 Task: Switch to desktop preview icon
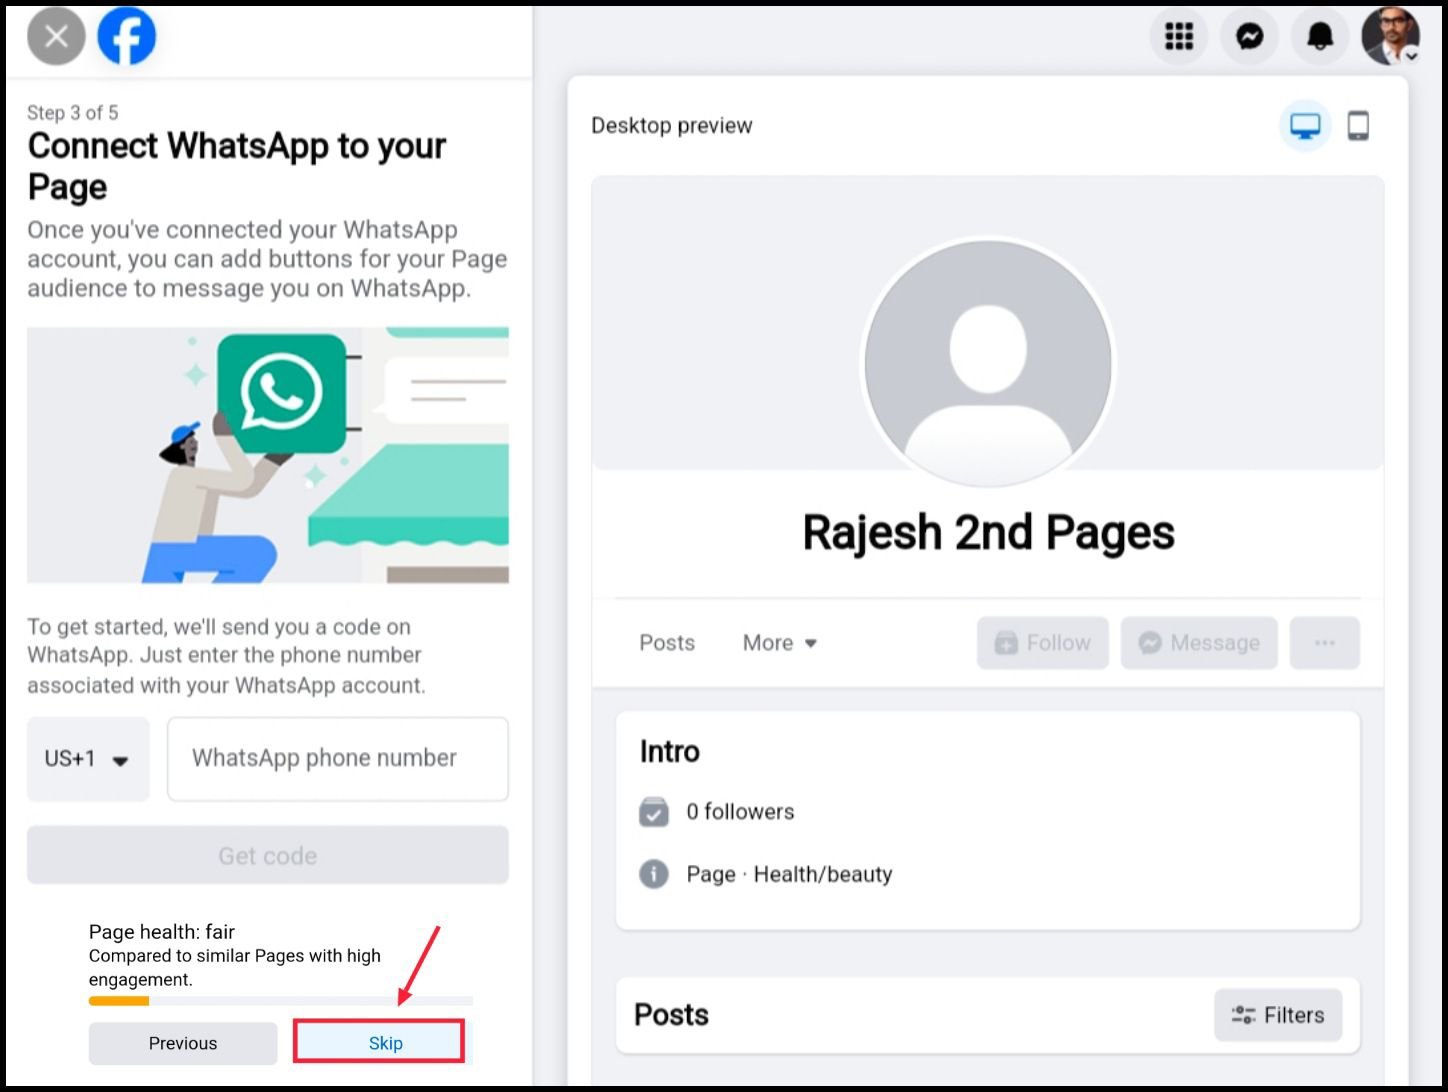(1305, 126)
